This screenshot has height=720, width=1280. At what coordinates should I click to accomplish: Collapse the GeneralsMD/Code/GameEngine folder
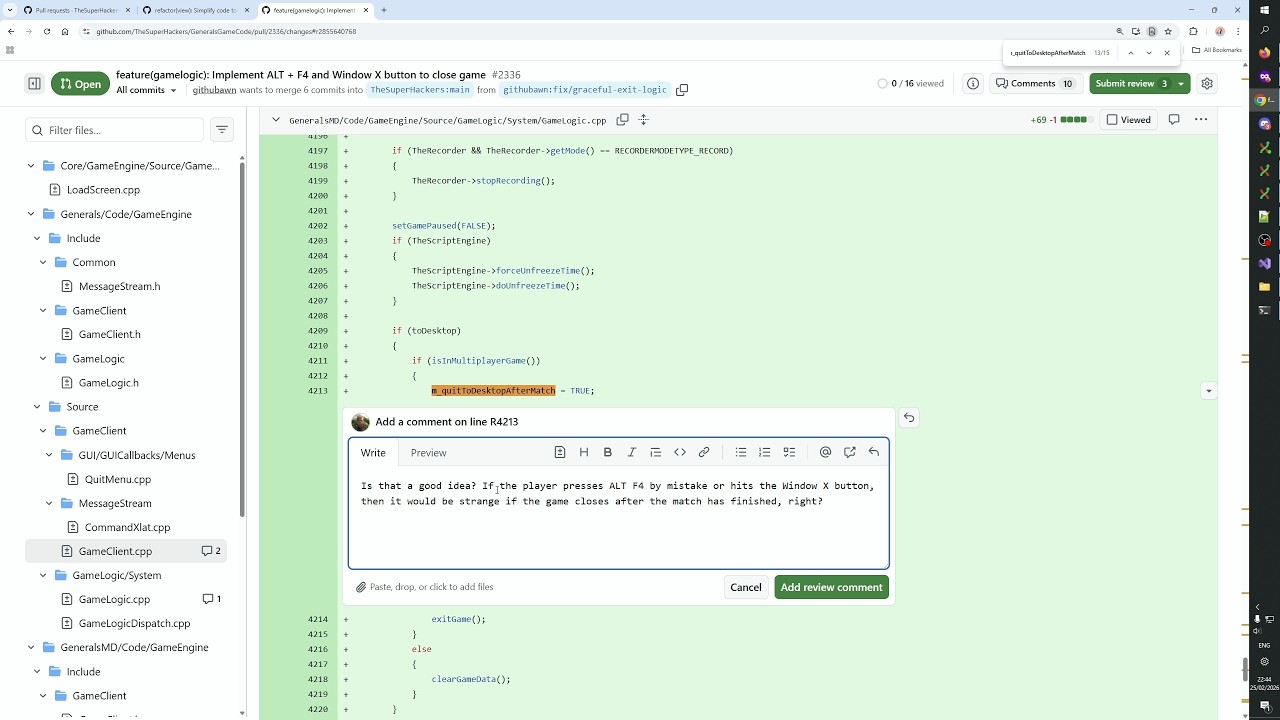pos(31,647)
